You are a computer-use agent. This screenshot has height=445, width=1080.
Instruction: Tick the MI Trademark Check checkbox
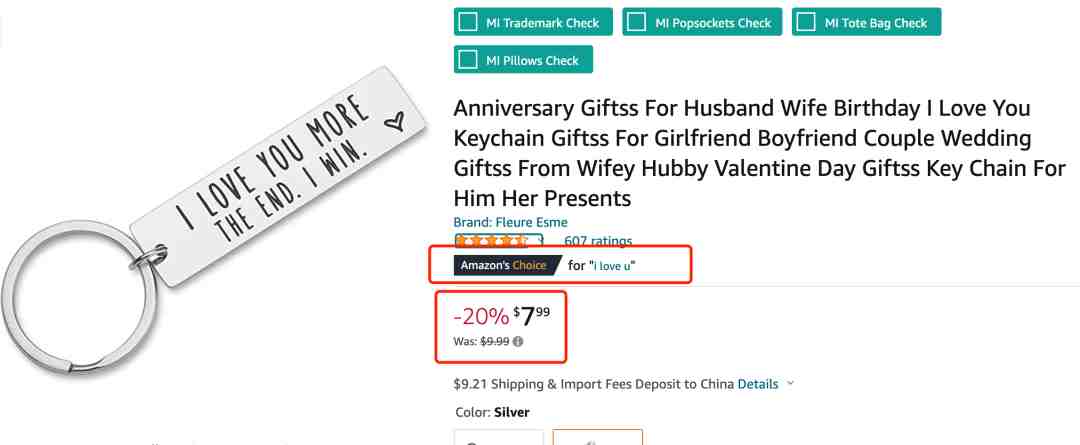468,22
